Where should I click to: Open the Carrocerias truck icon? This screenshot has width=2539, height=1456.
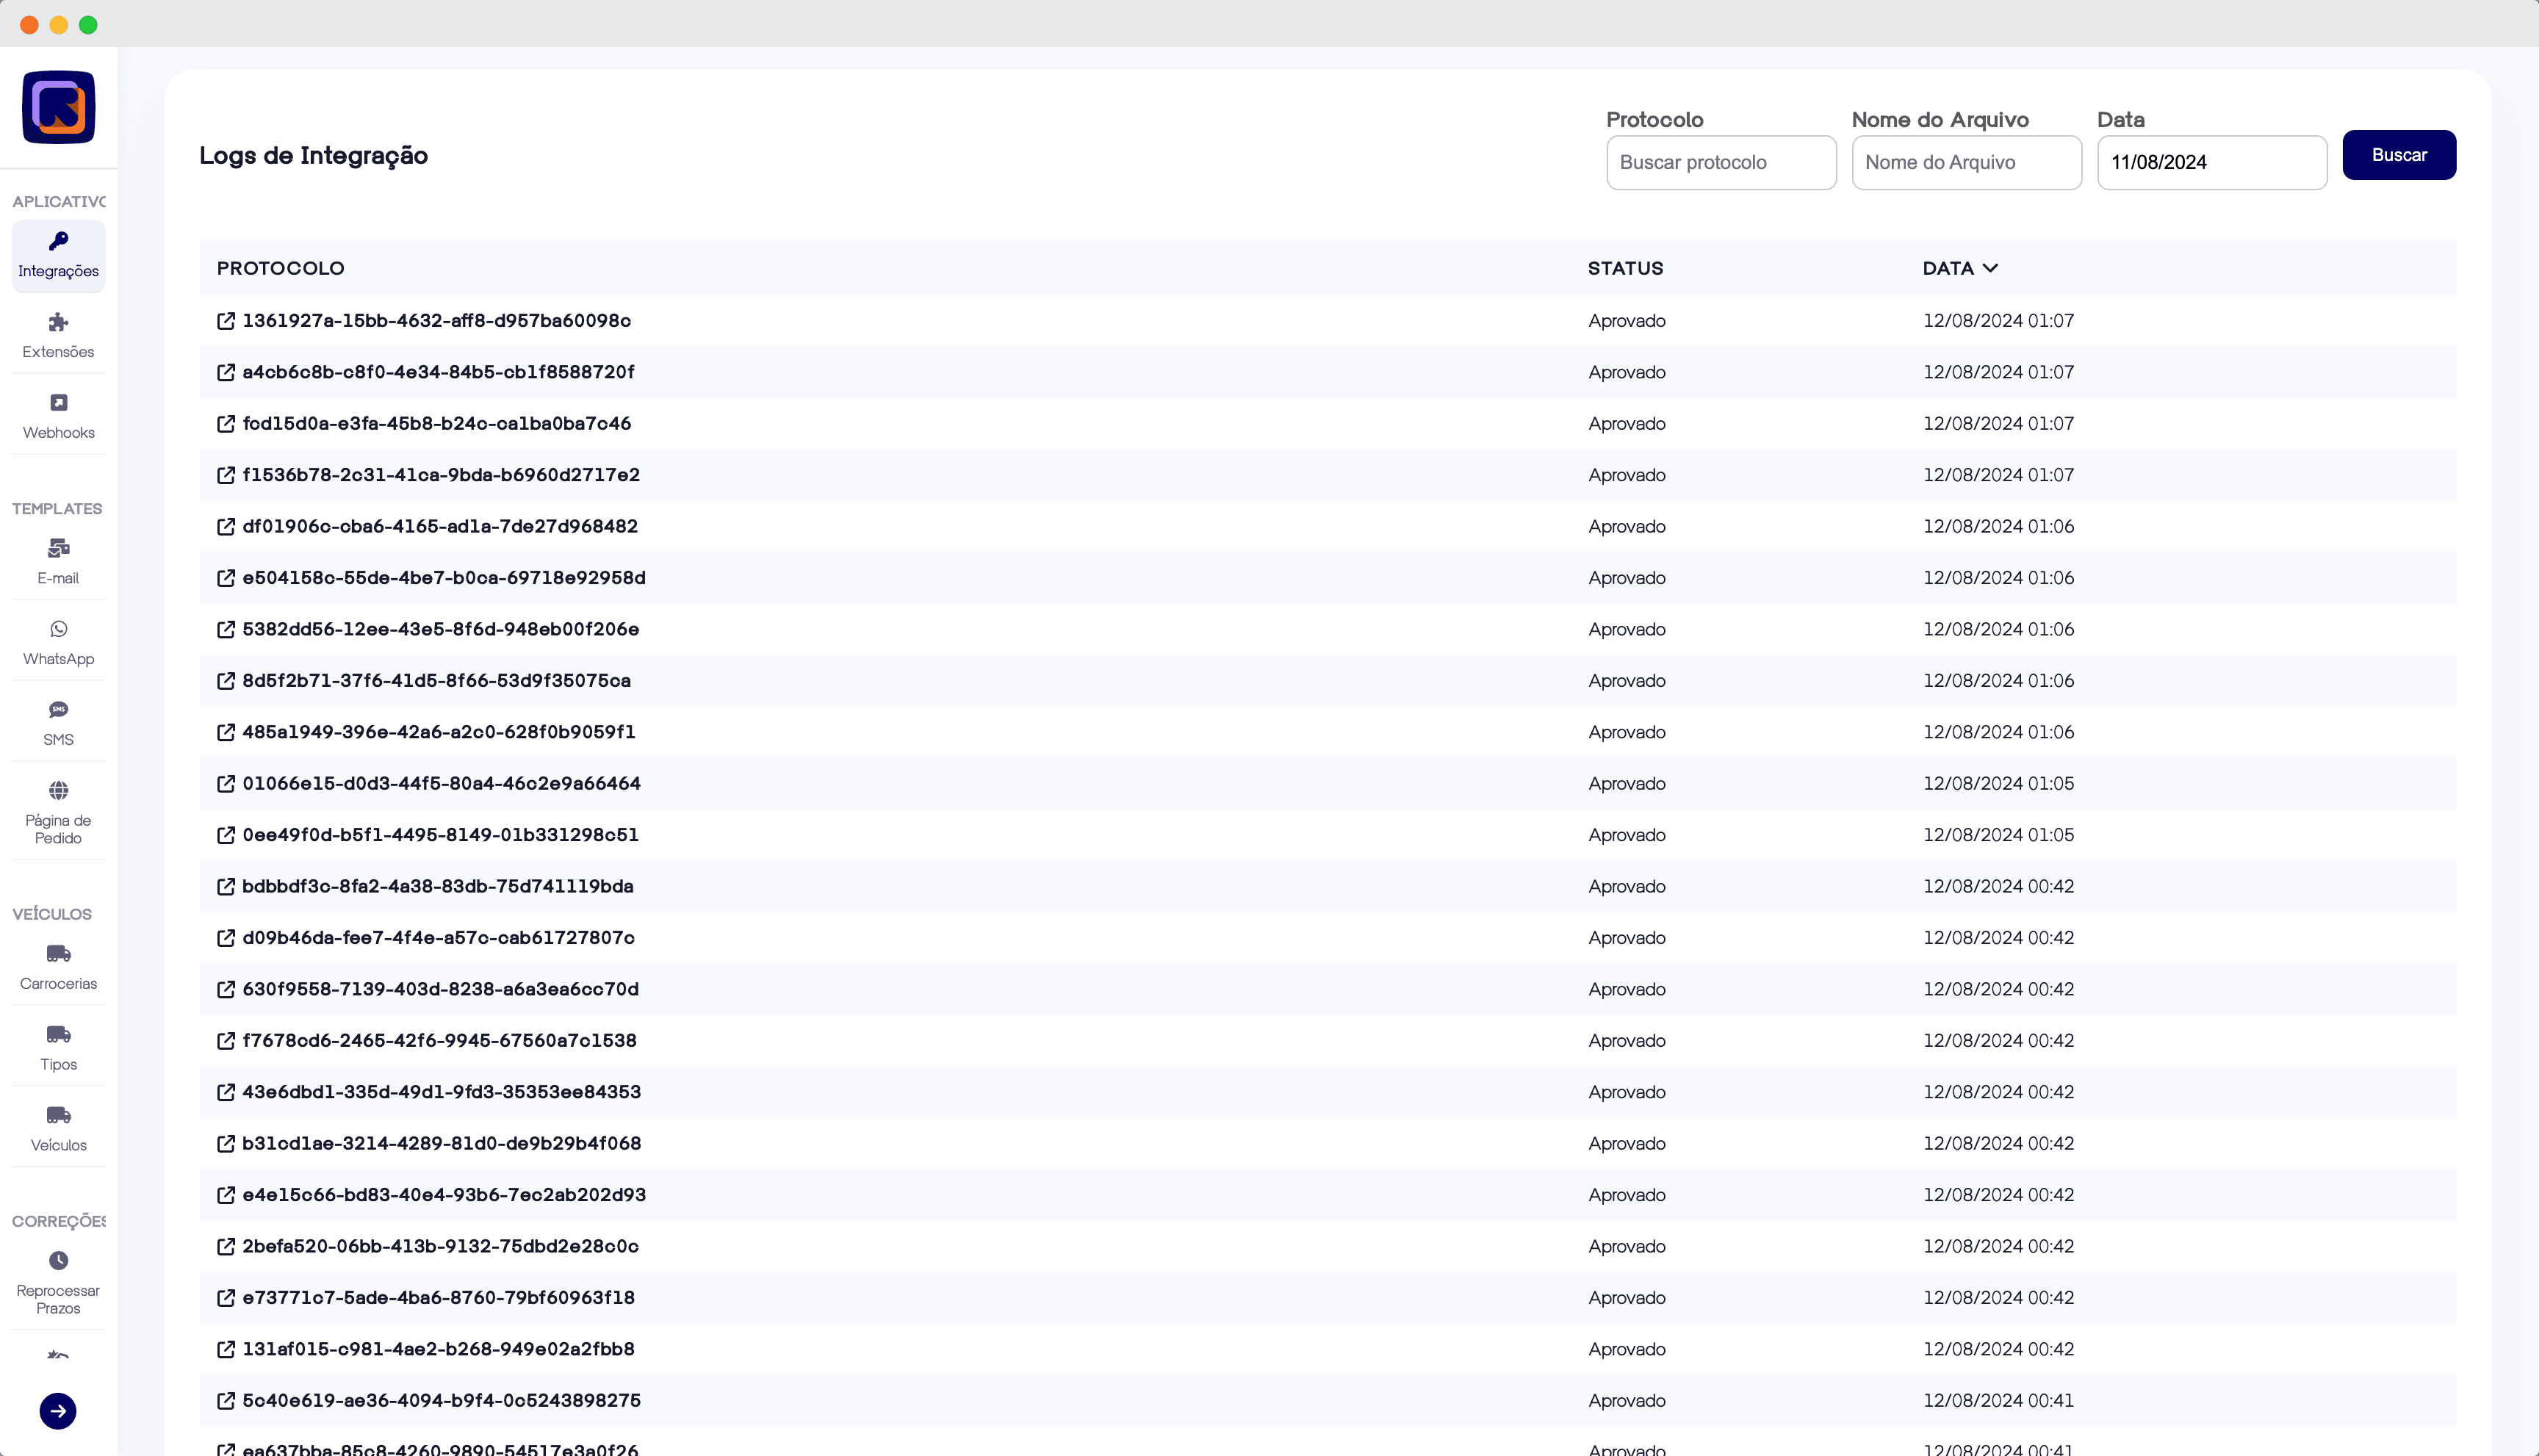58,953
